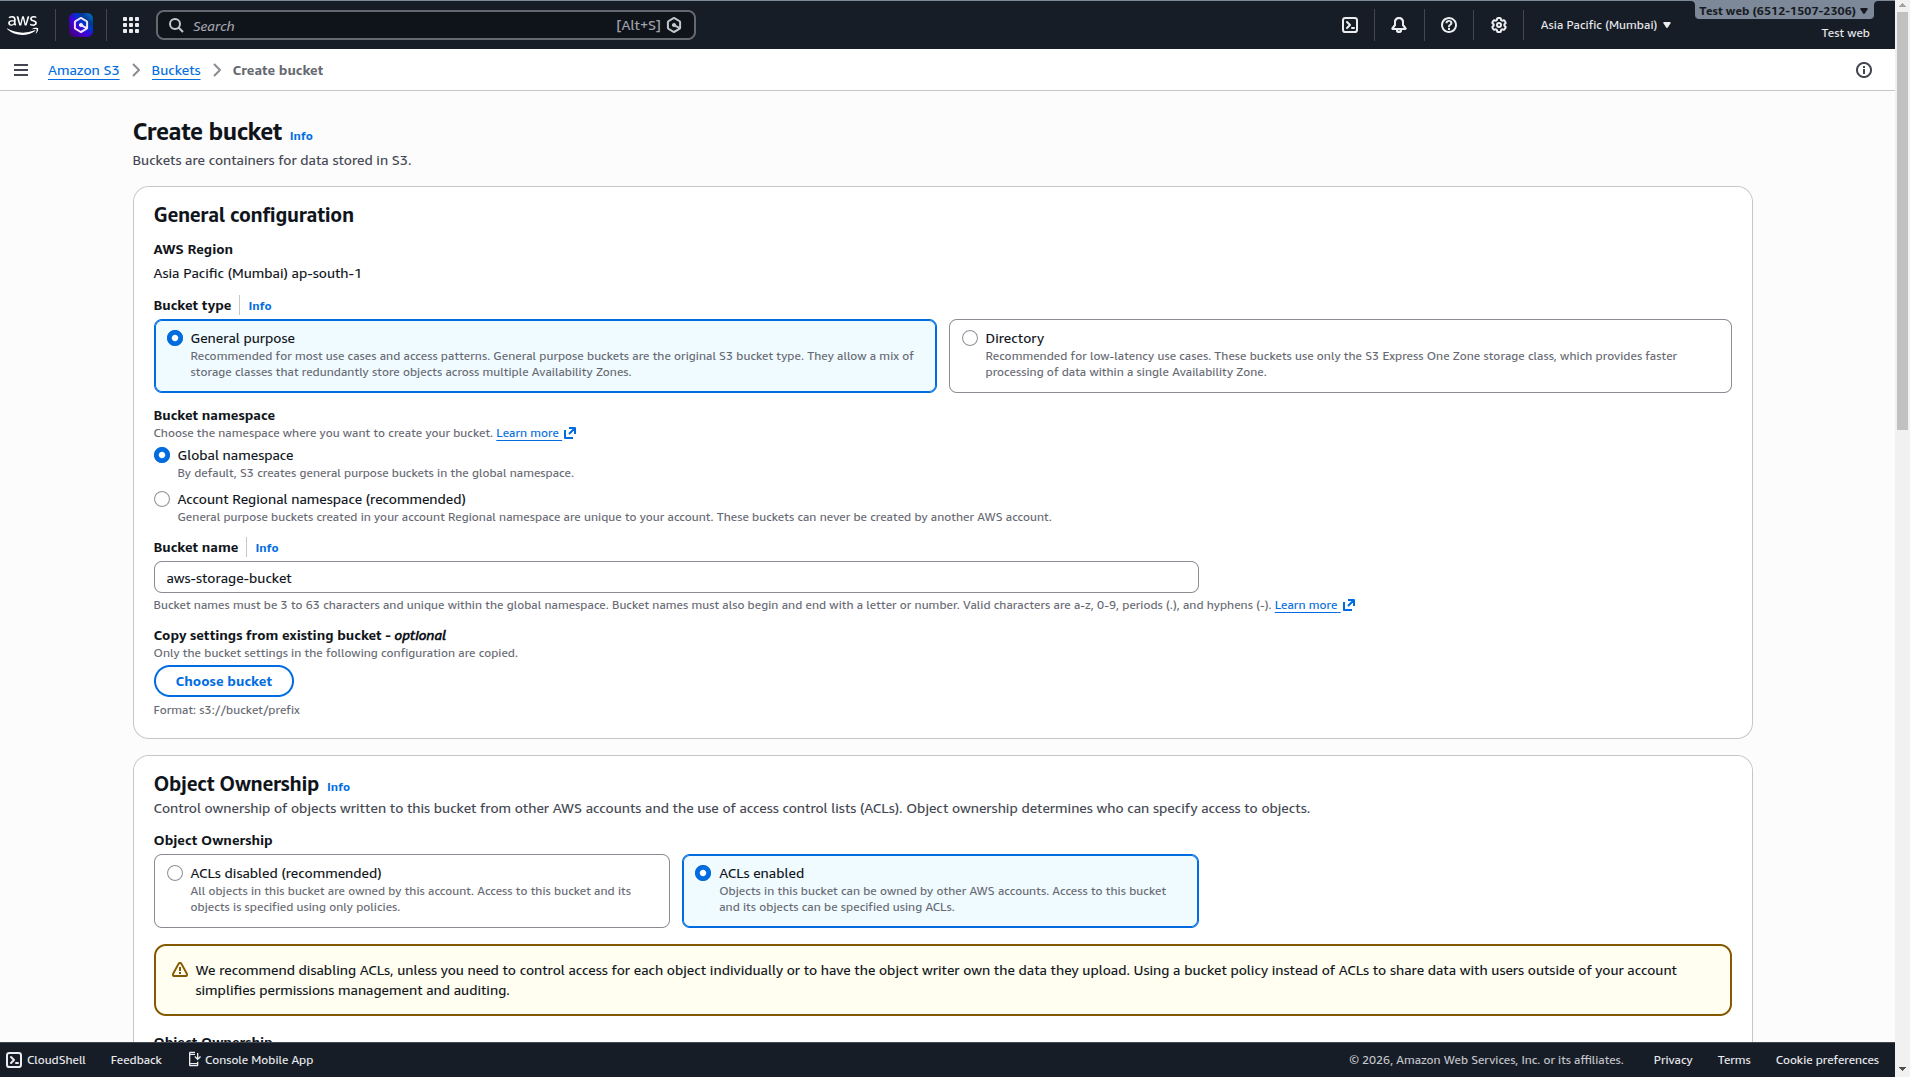Image resolution: width=1910 pixels, height=1077 pixels.
Task: Click the 'Format: s3://bucket/prefix' text
Action: 227,710
